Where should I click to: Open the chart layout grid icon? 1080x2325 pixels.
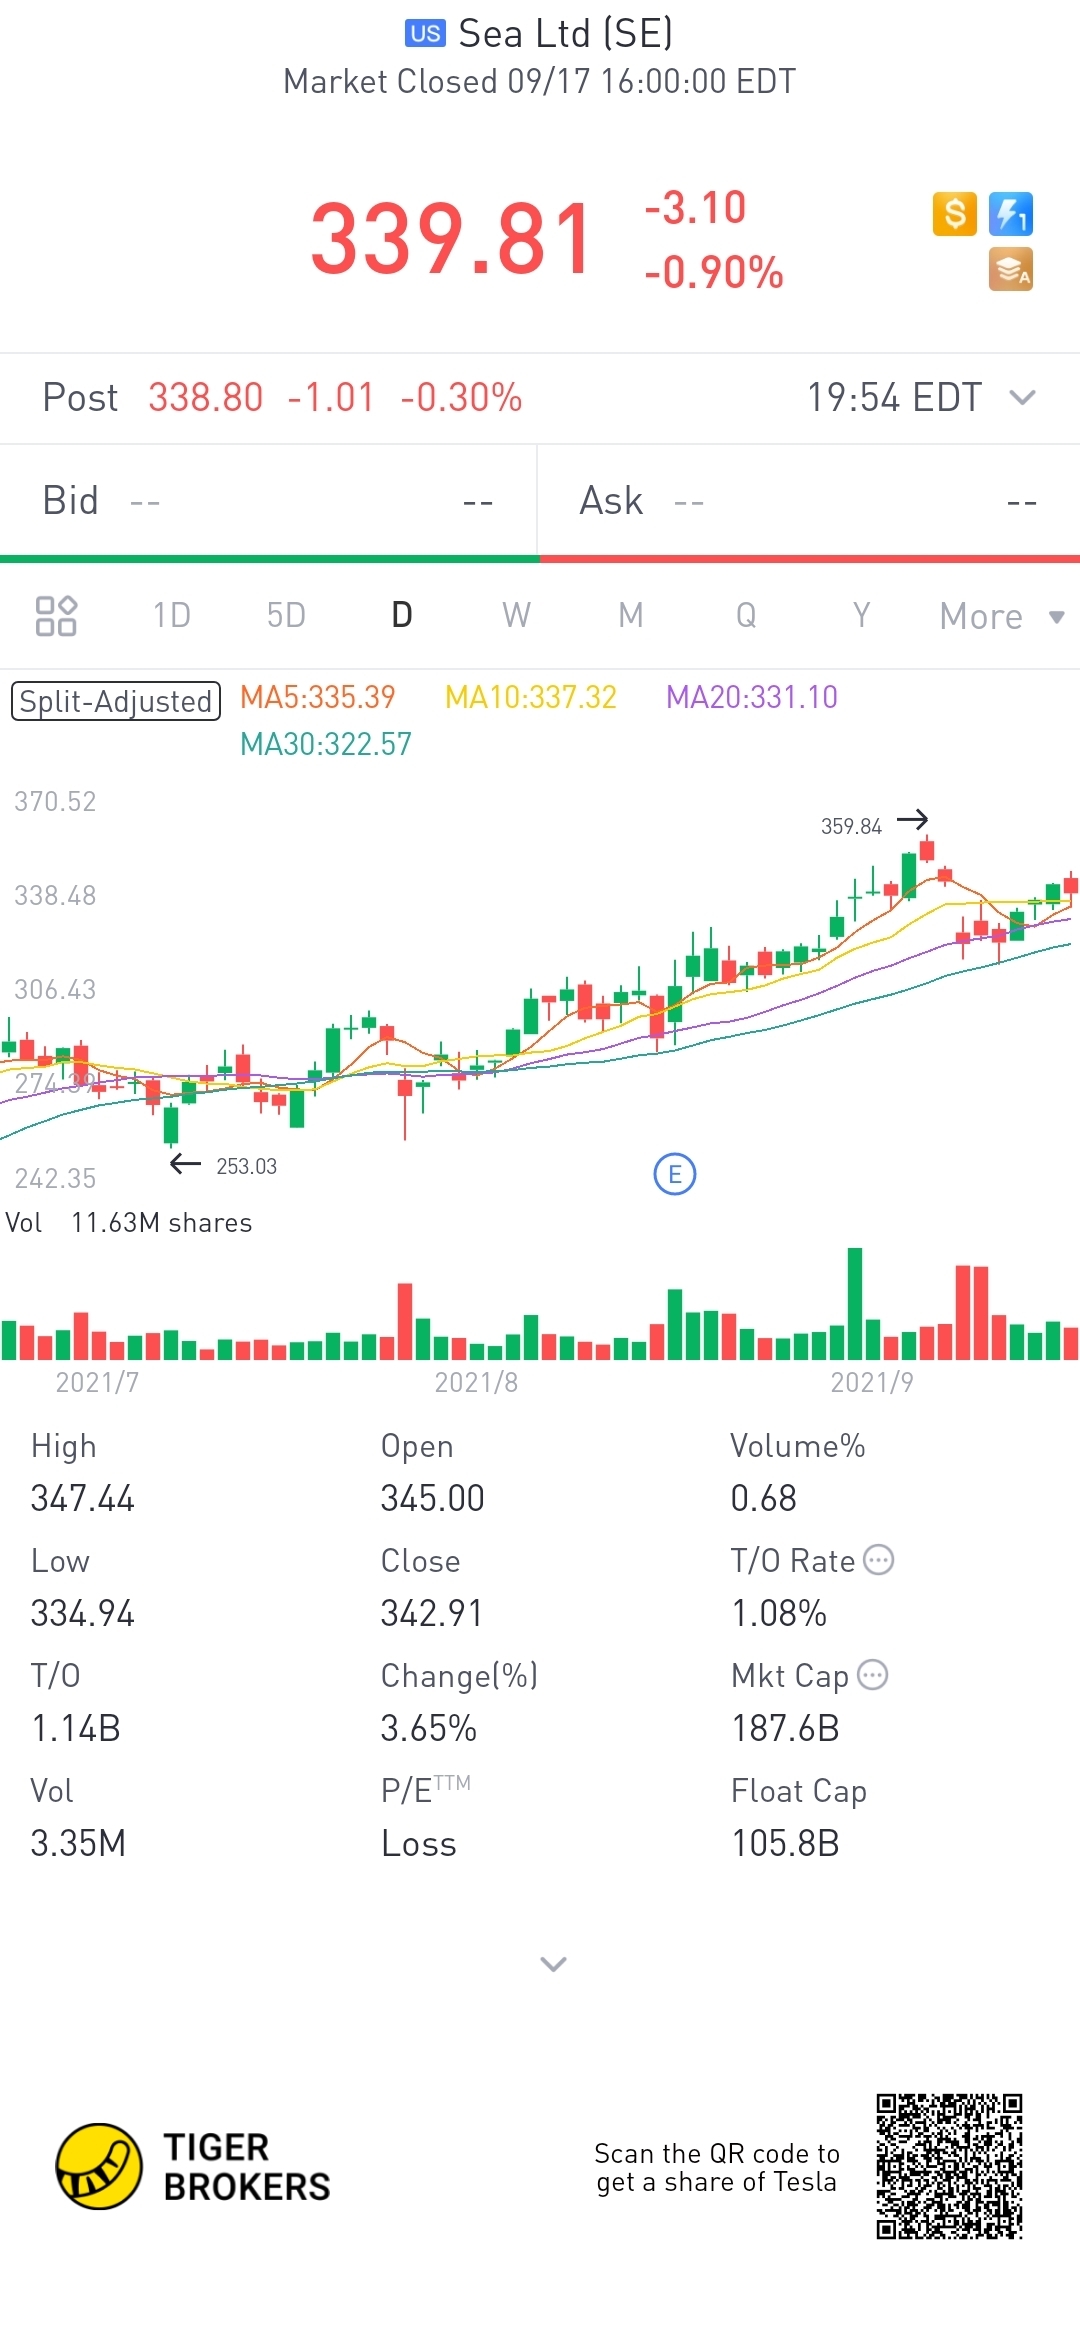56,615
